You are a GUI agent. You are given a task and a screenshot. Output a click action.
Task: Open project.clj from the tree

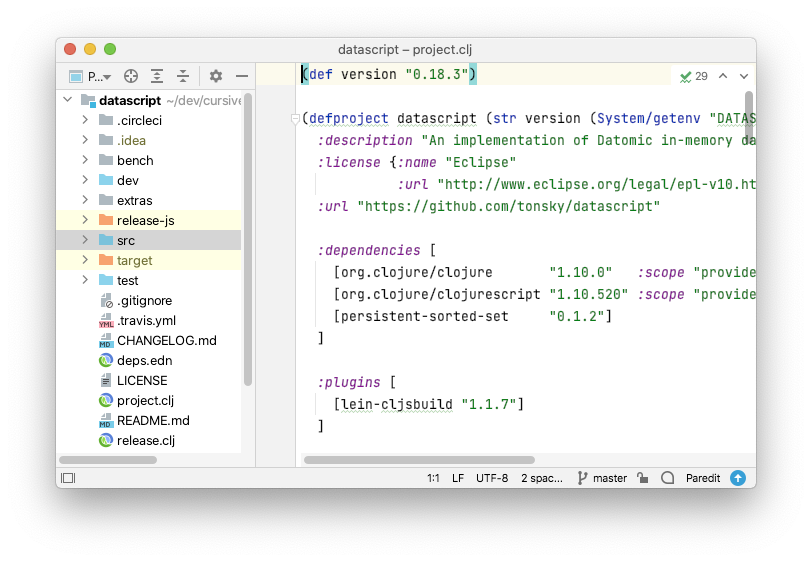click(146, 400)
